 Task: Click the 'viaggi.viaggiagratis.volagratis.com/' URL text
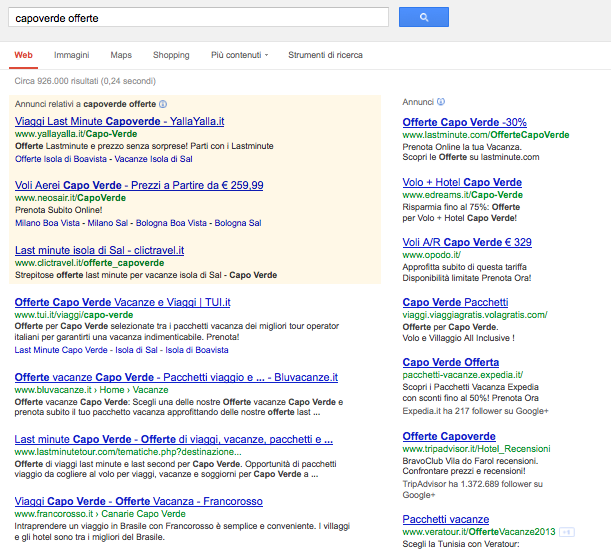tap(475, 315)
